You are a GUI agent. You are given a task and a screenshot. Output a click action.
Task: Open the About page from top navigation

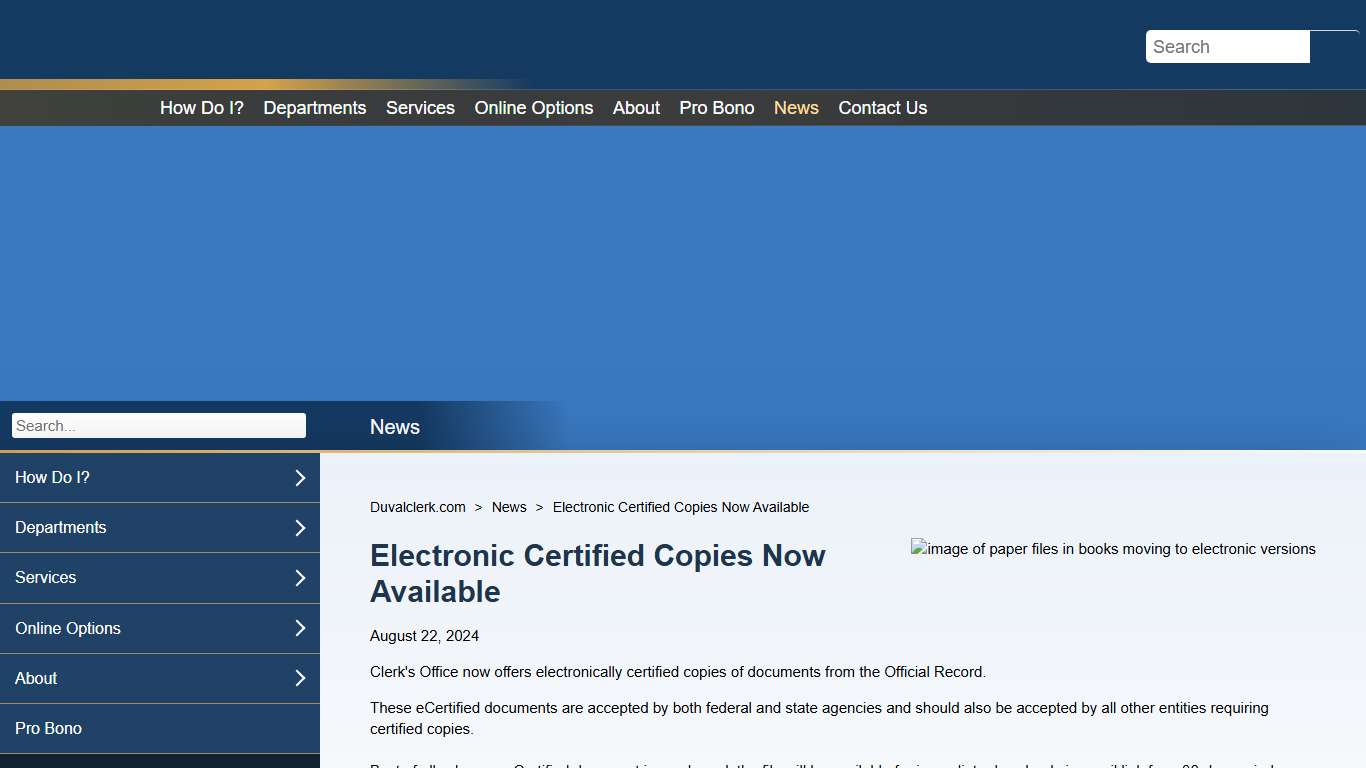(636, 107)
